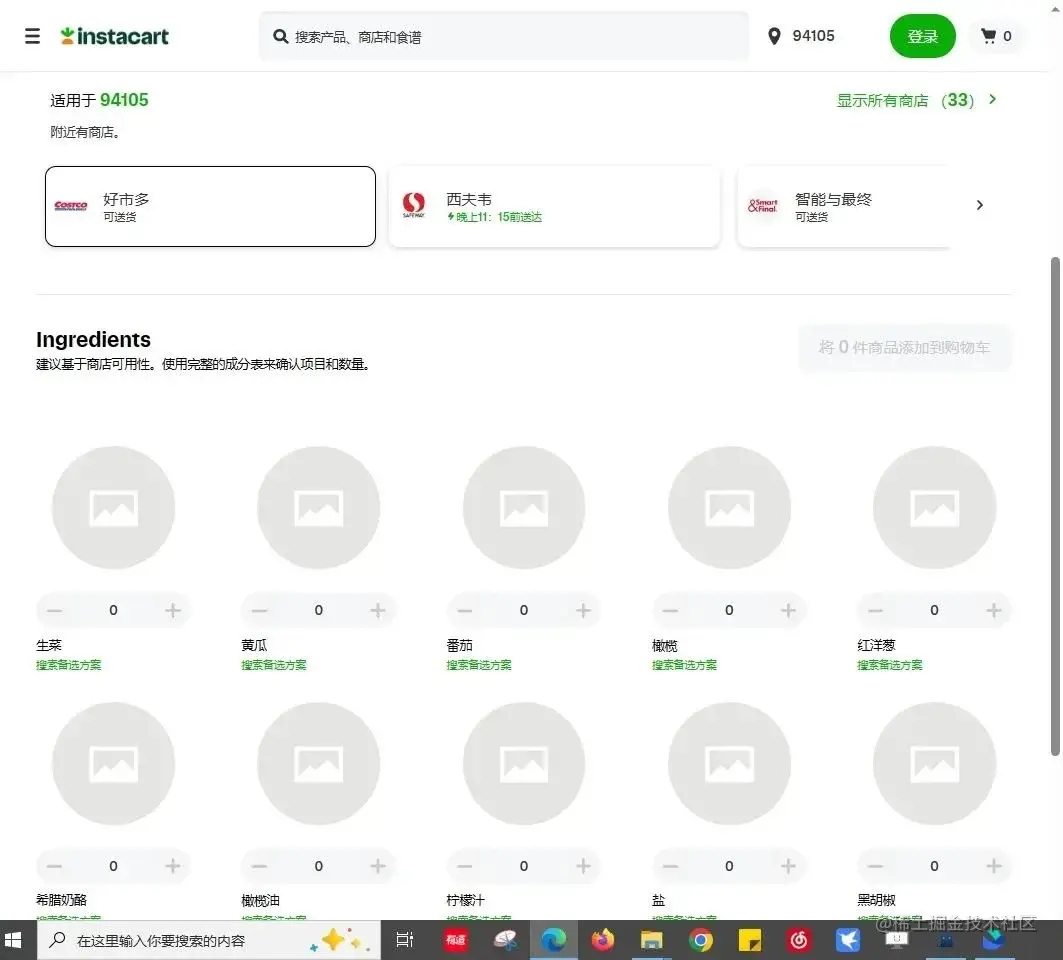
Task: Select the 西夫韦 Safeway store card
Action: (x=554, y=206)
